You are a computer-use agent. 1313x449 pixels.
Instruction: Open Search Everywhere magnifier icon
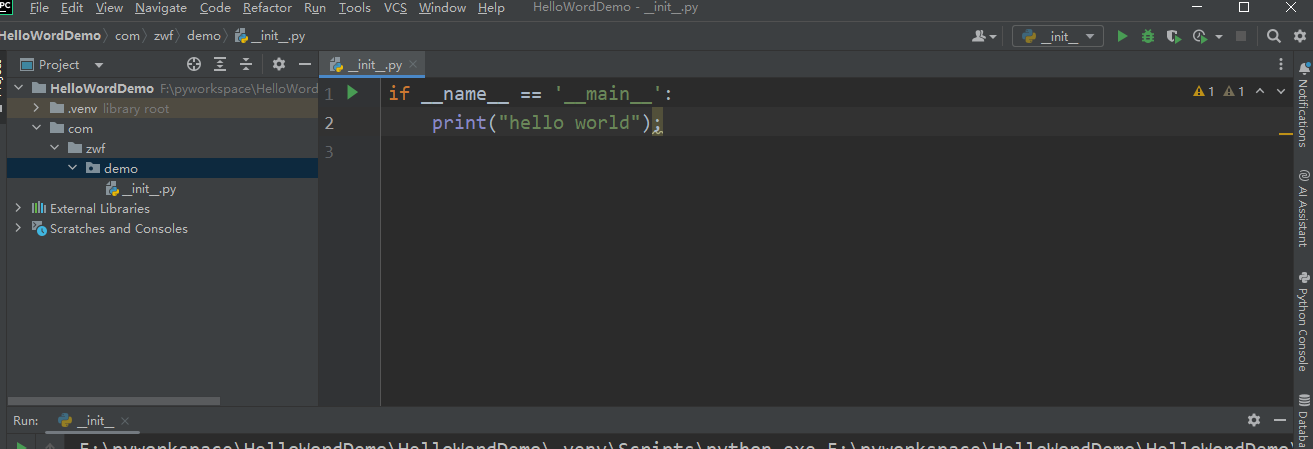pos(1273,36)
